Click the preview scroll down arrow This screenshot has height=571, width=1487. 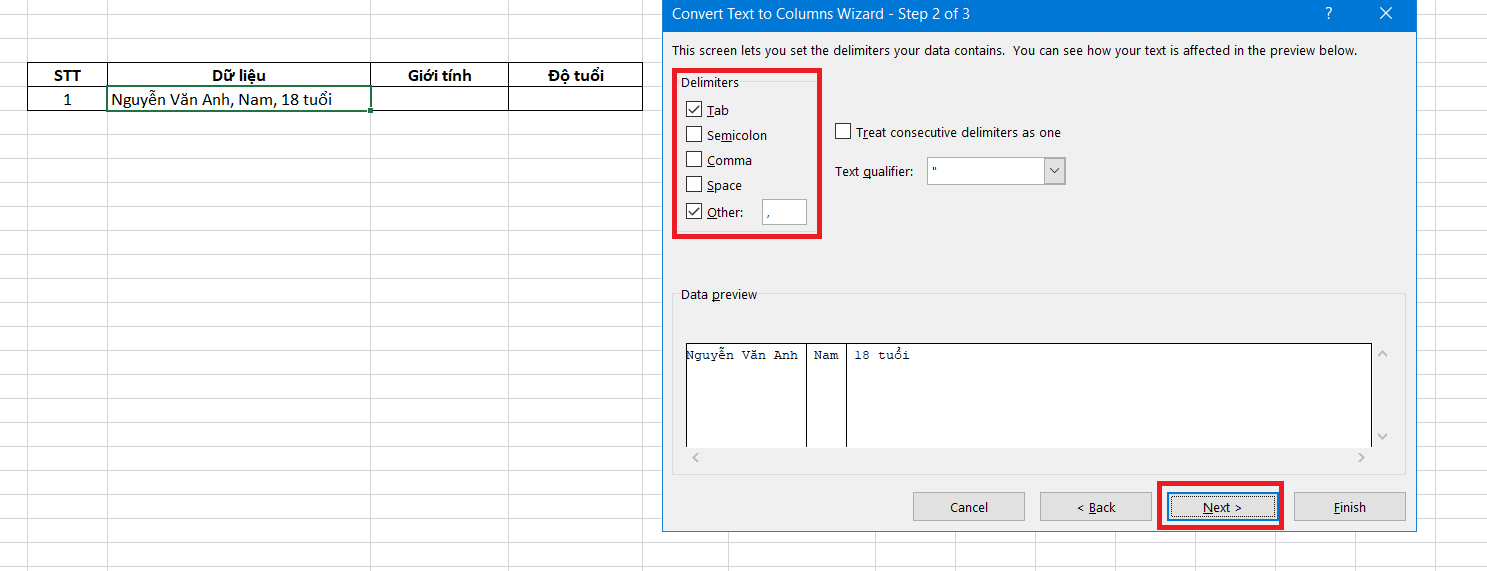[1383, 437]
